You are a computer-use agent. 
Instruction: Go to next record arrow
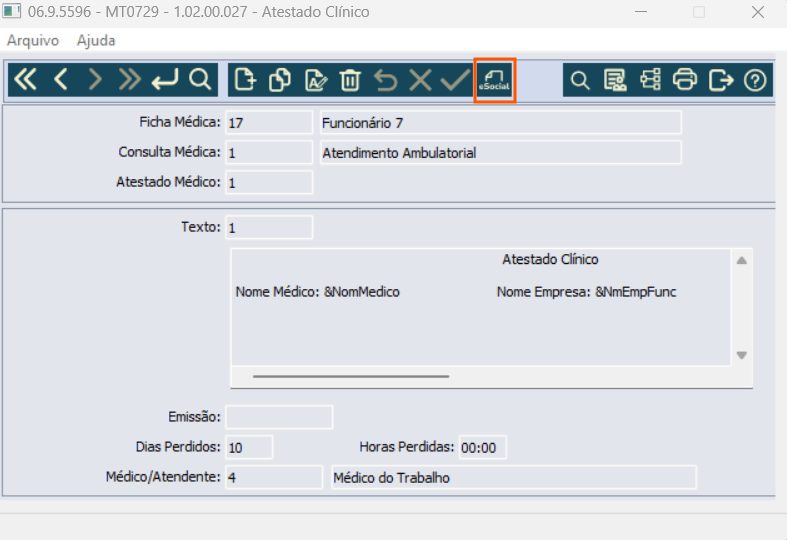pyautogui.click(x=95, y=80)
